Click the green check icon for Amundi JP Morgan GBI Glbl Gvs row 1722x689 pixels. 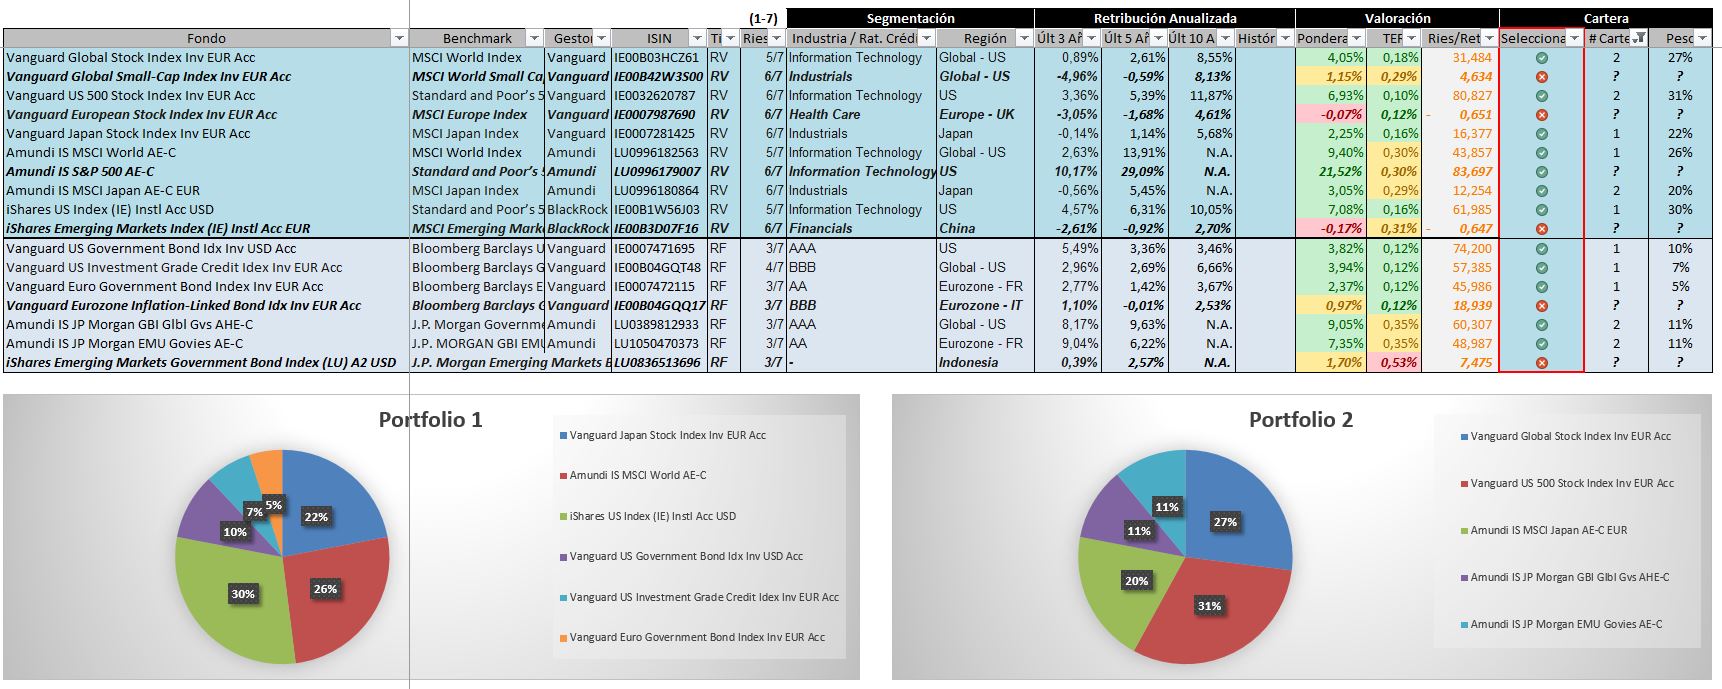[x=1541, y=325]
